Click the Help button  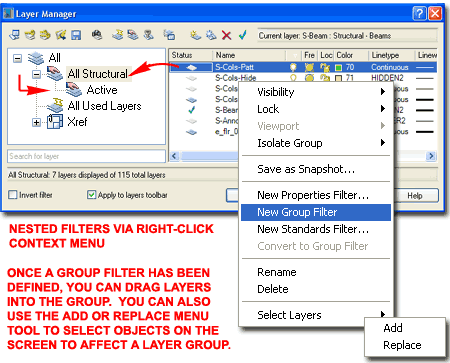pos(415,195)
